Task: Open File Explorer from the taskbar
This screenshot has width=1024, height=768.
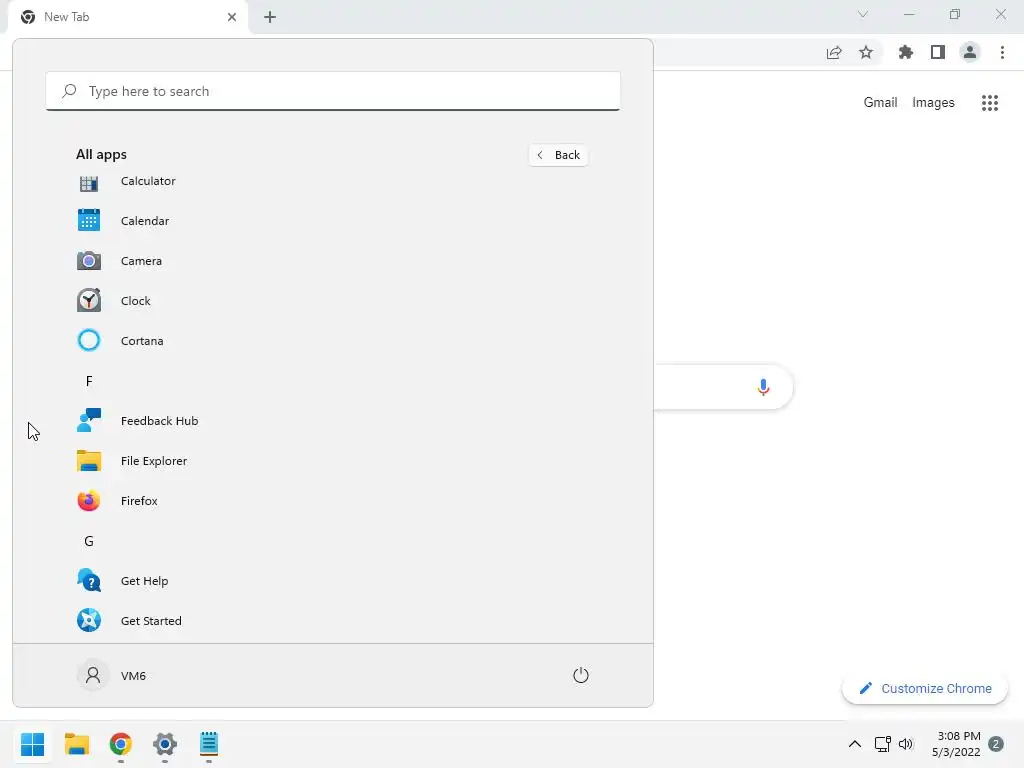Action: (x=77, y=744)
